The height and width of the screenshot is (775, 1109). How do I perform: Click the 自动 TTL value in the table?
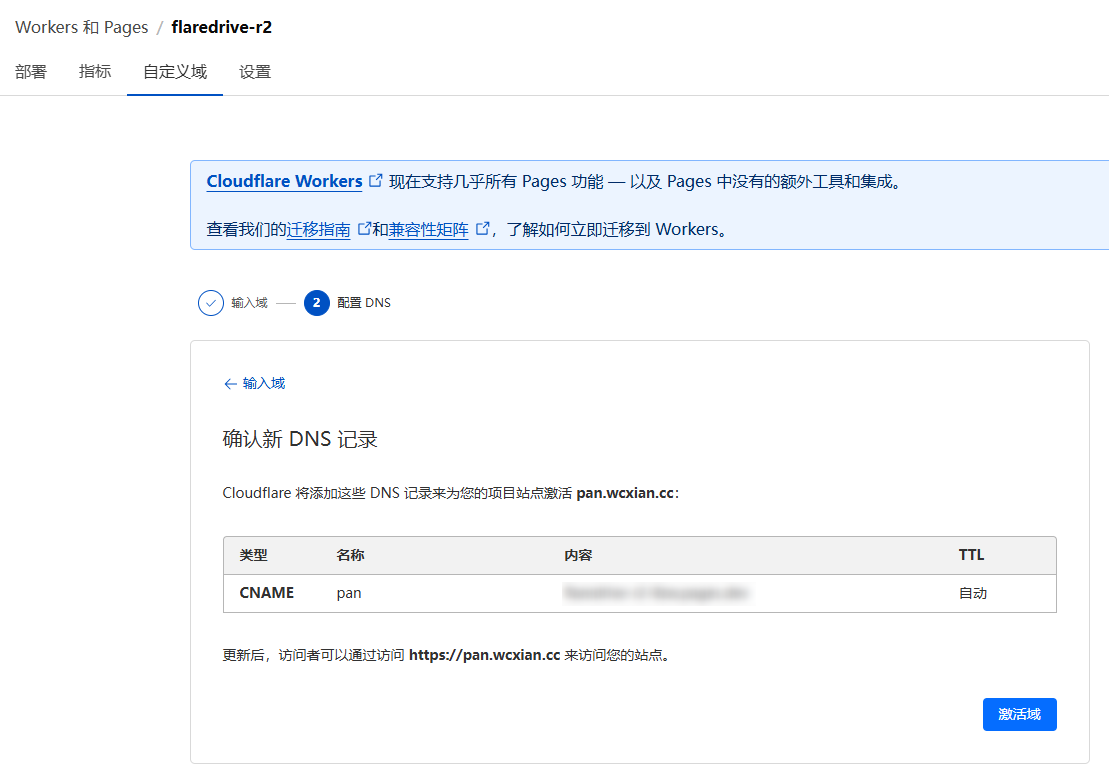[973, 593]
